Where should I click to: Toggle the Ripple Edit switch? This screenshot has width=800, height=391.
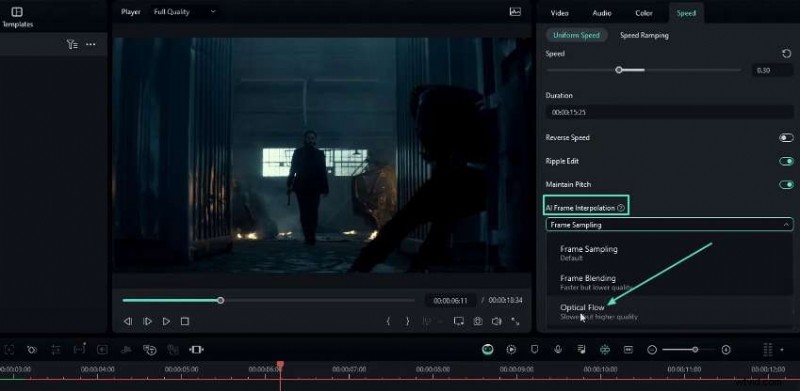coord(786,161)
